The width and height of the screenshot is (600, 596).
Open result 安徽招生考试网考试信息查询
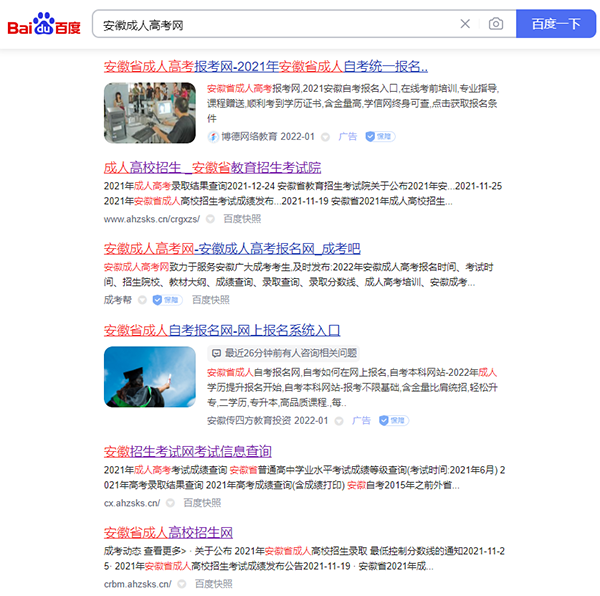[188, 452]
